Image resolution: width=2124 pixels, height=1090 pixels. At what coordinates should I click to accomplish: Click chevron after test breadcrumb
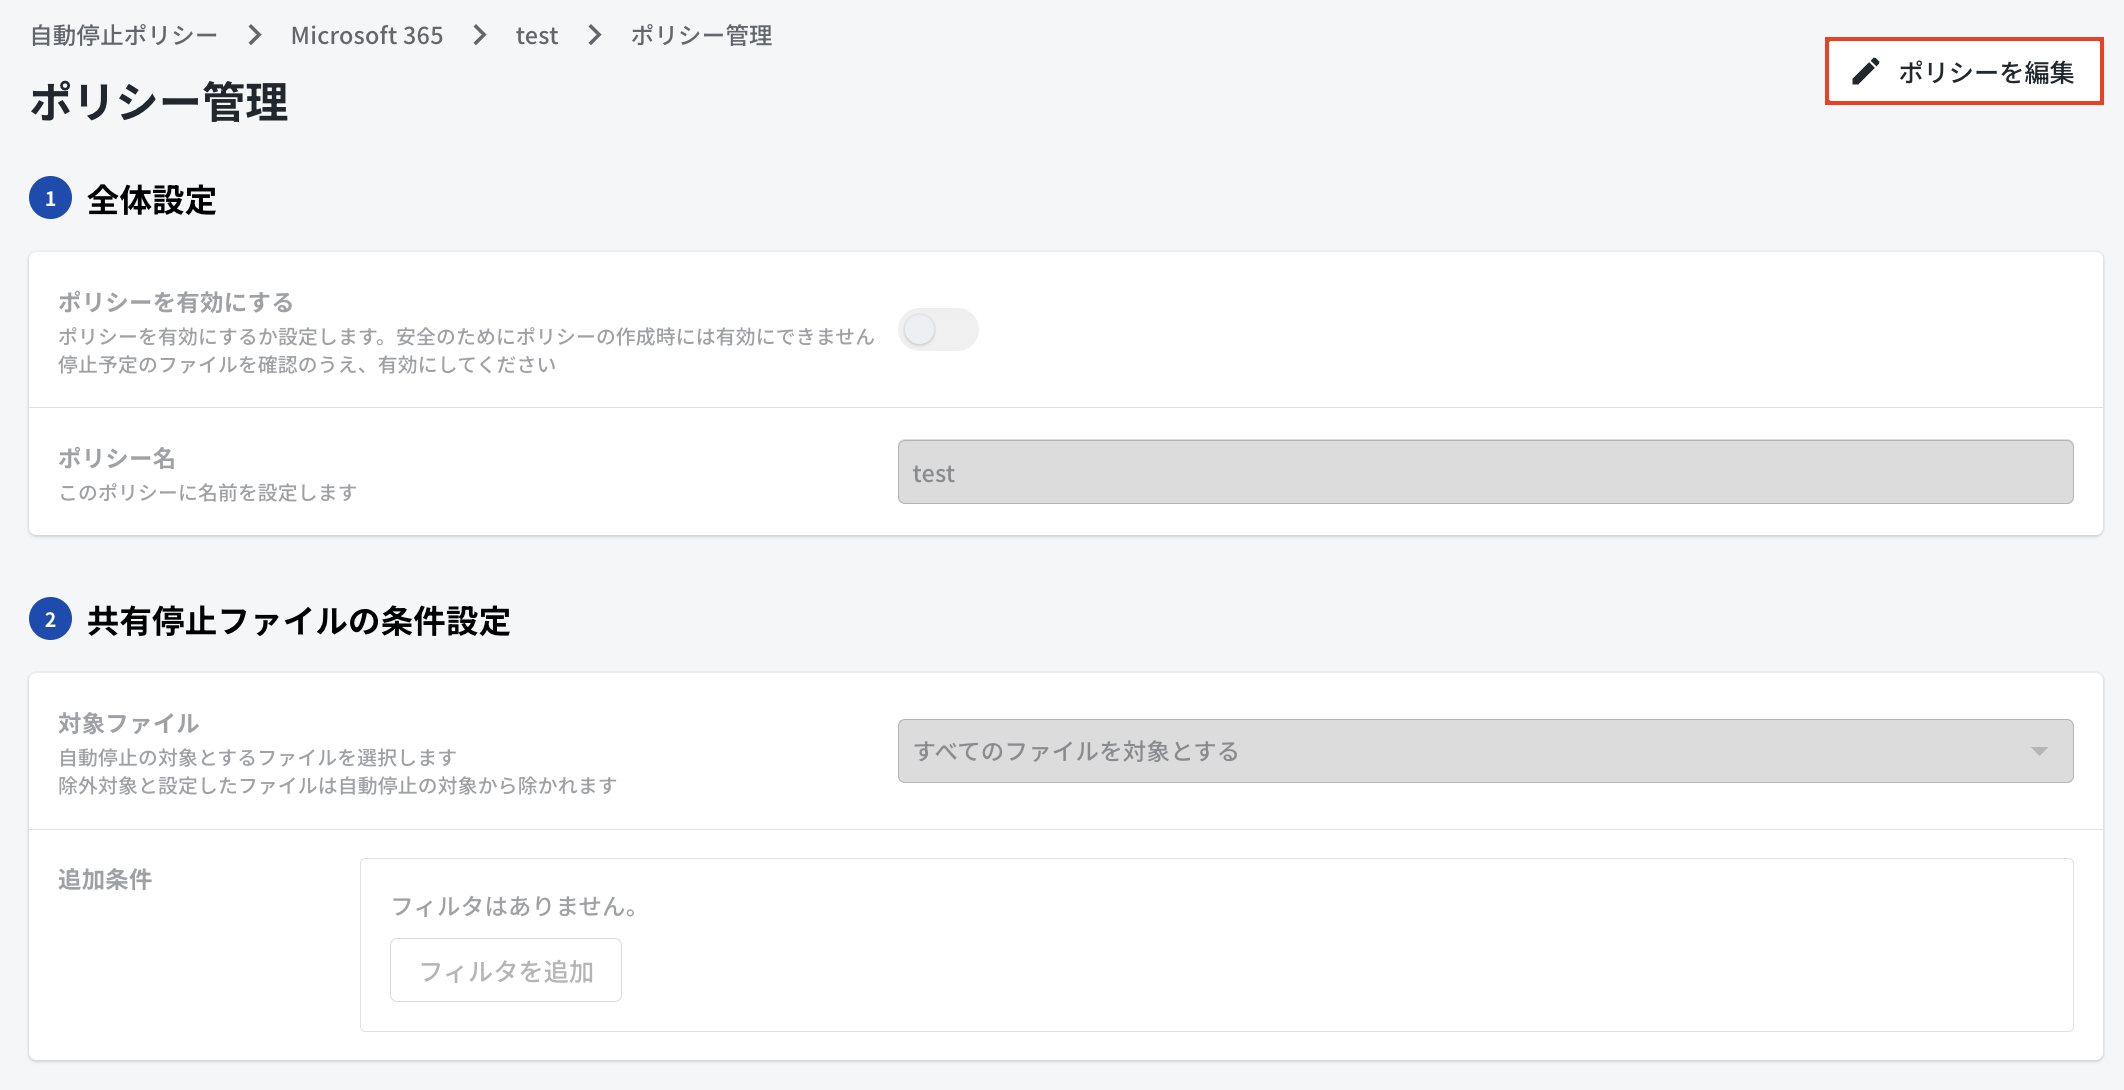point(595,35)
